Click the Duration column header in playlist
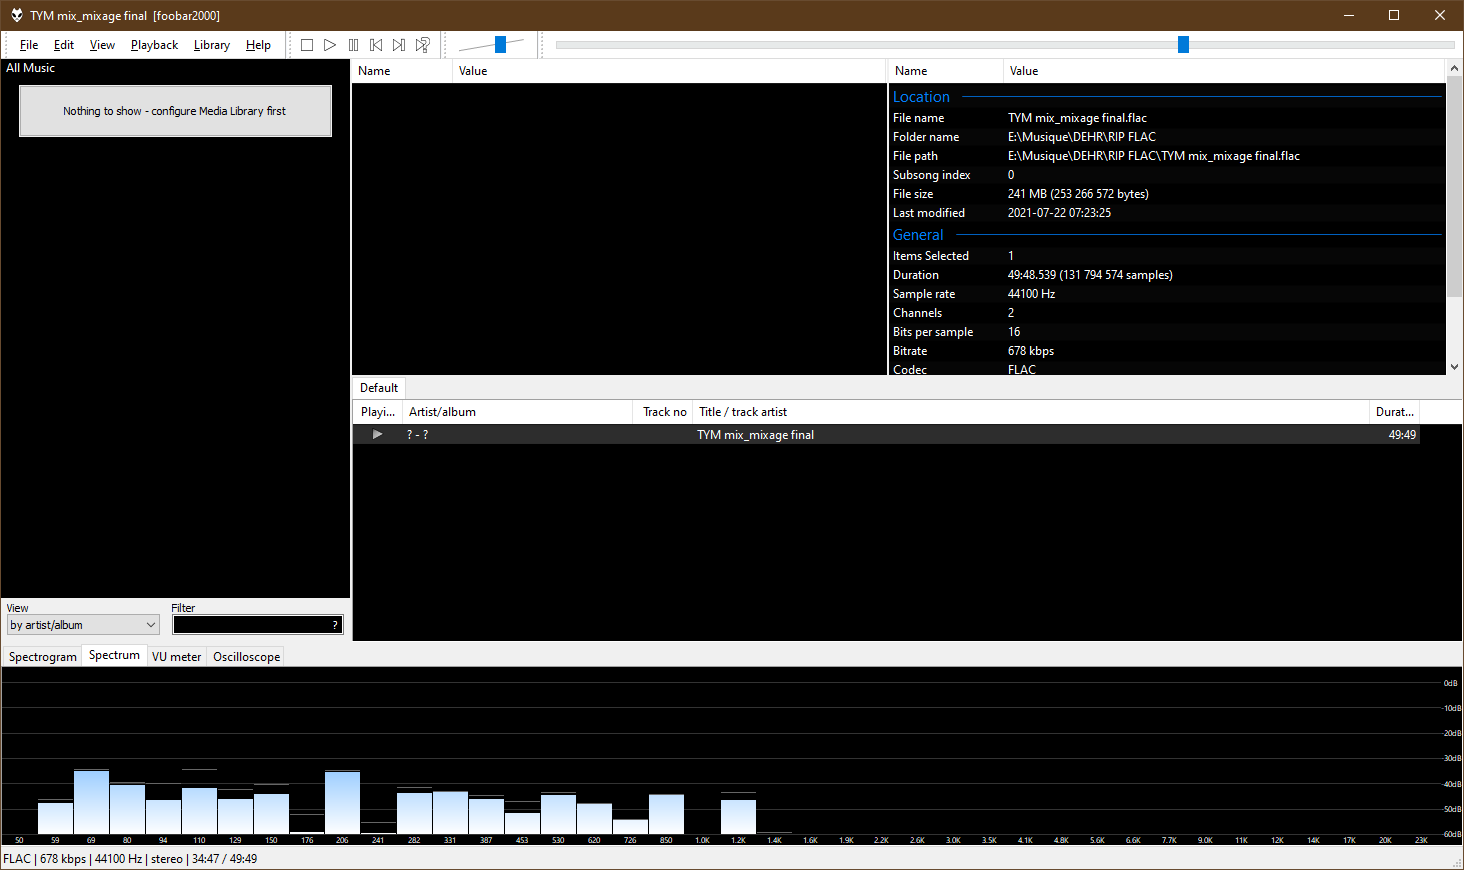The height and width of the screenshot is (870, 1464). point(1394,412)
